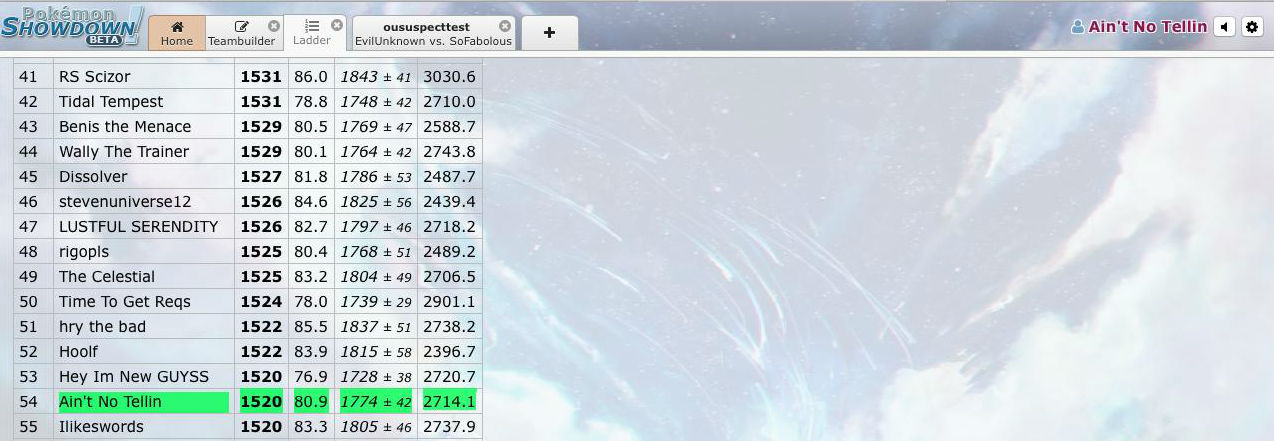The height and width of the screenshot is (441, 1274).
Task: Open the EvilUnknown vs. SoFabulous battle tab
Action: [432, 34]
